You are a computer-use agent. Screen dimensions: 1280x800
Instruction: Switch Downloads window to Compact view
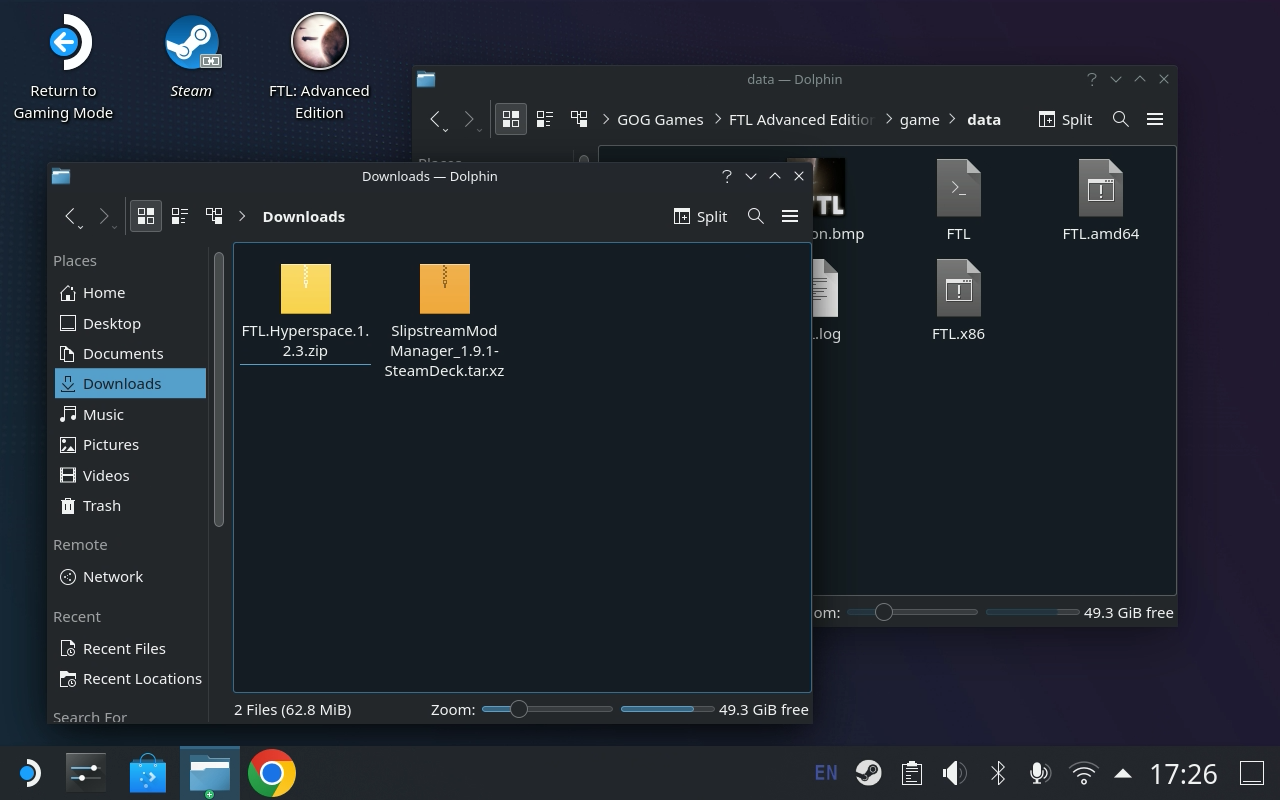tap(180, 216)
